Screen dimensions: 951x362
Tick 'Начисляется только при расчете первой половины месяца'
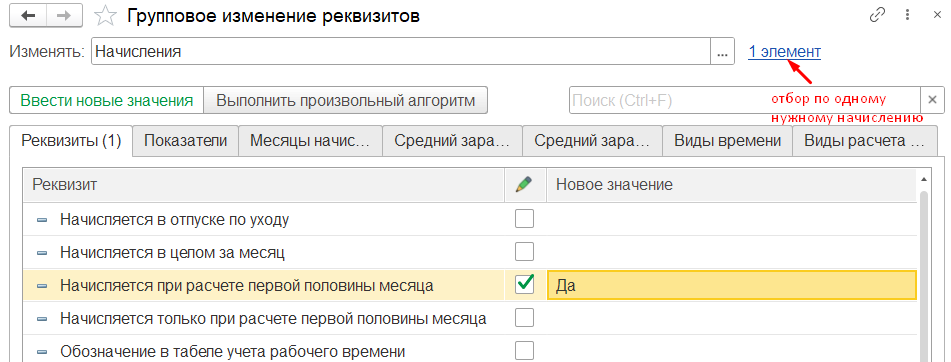pyautogui.click(x=524, y=317)
